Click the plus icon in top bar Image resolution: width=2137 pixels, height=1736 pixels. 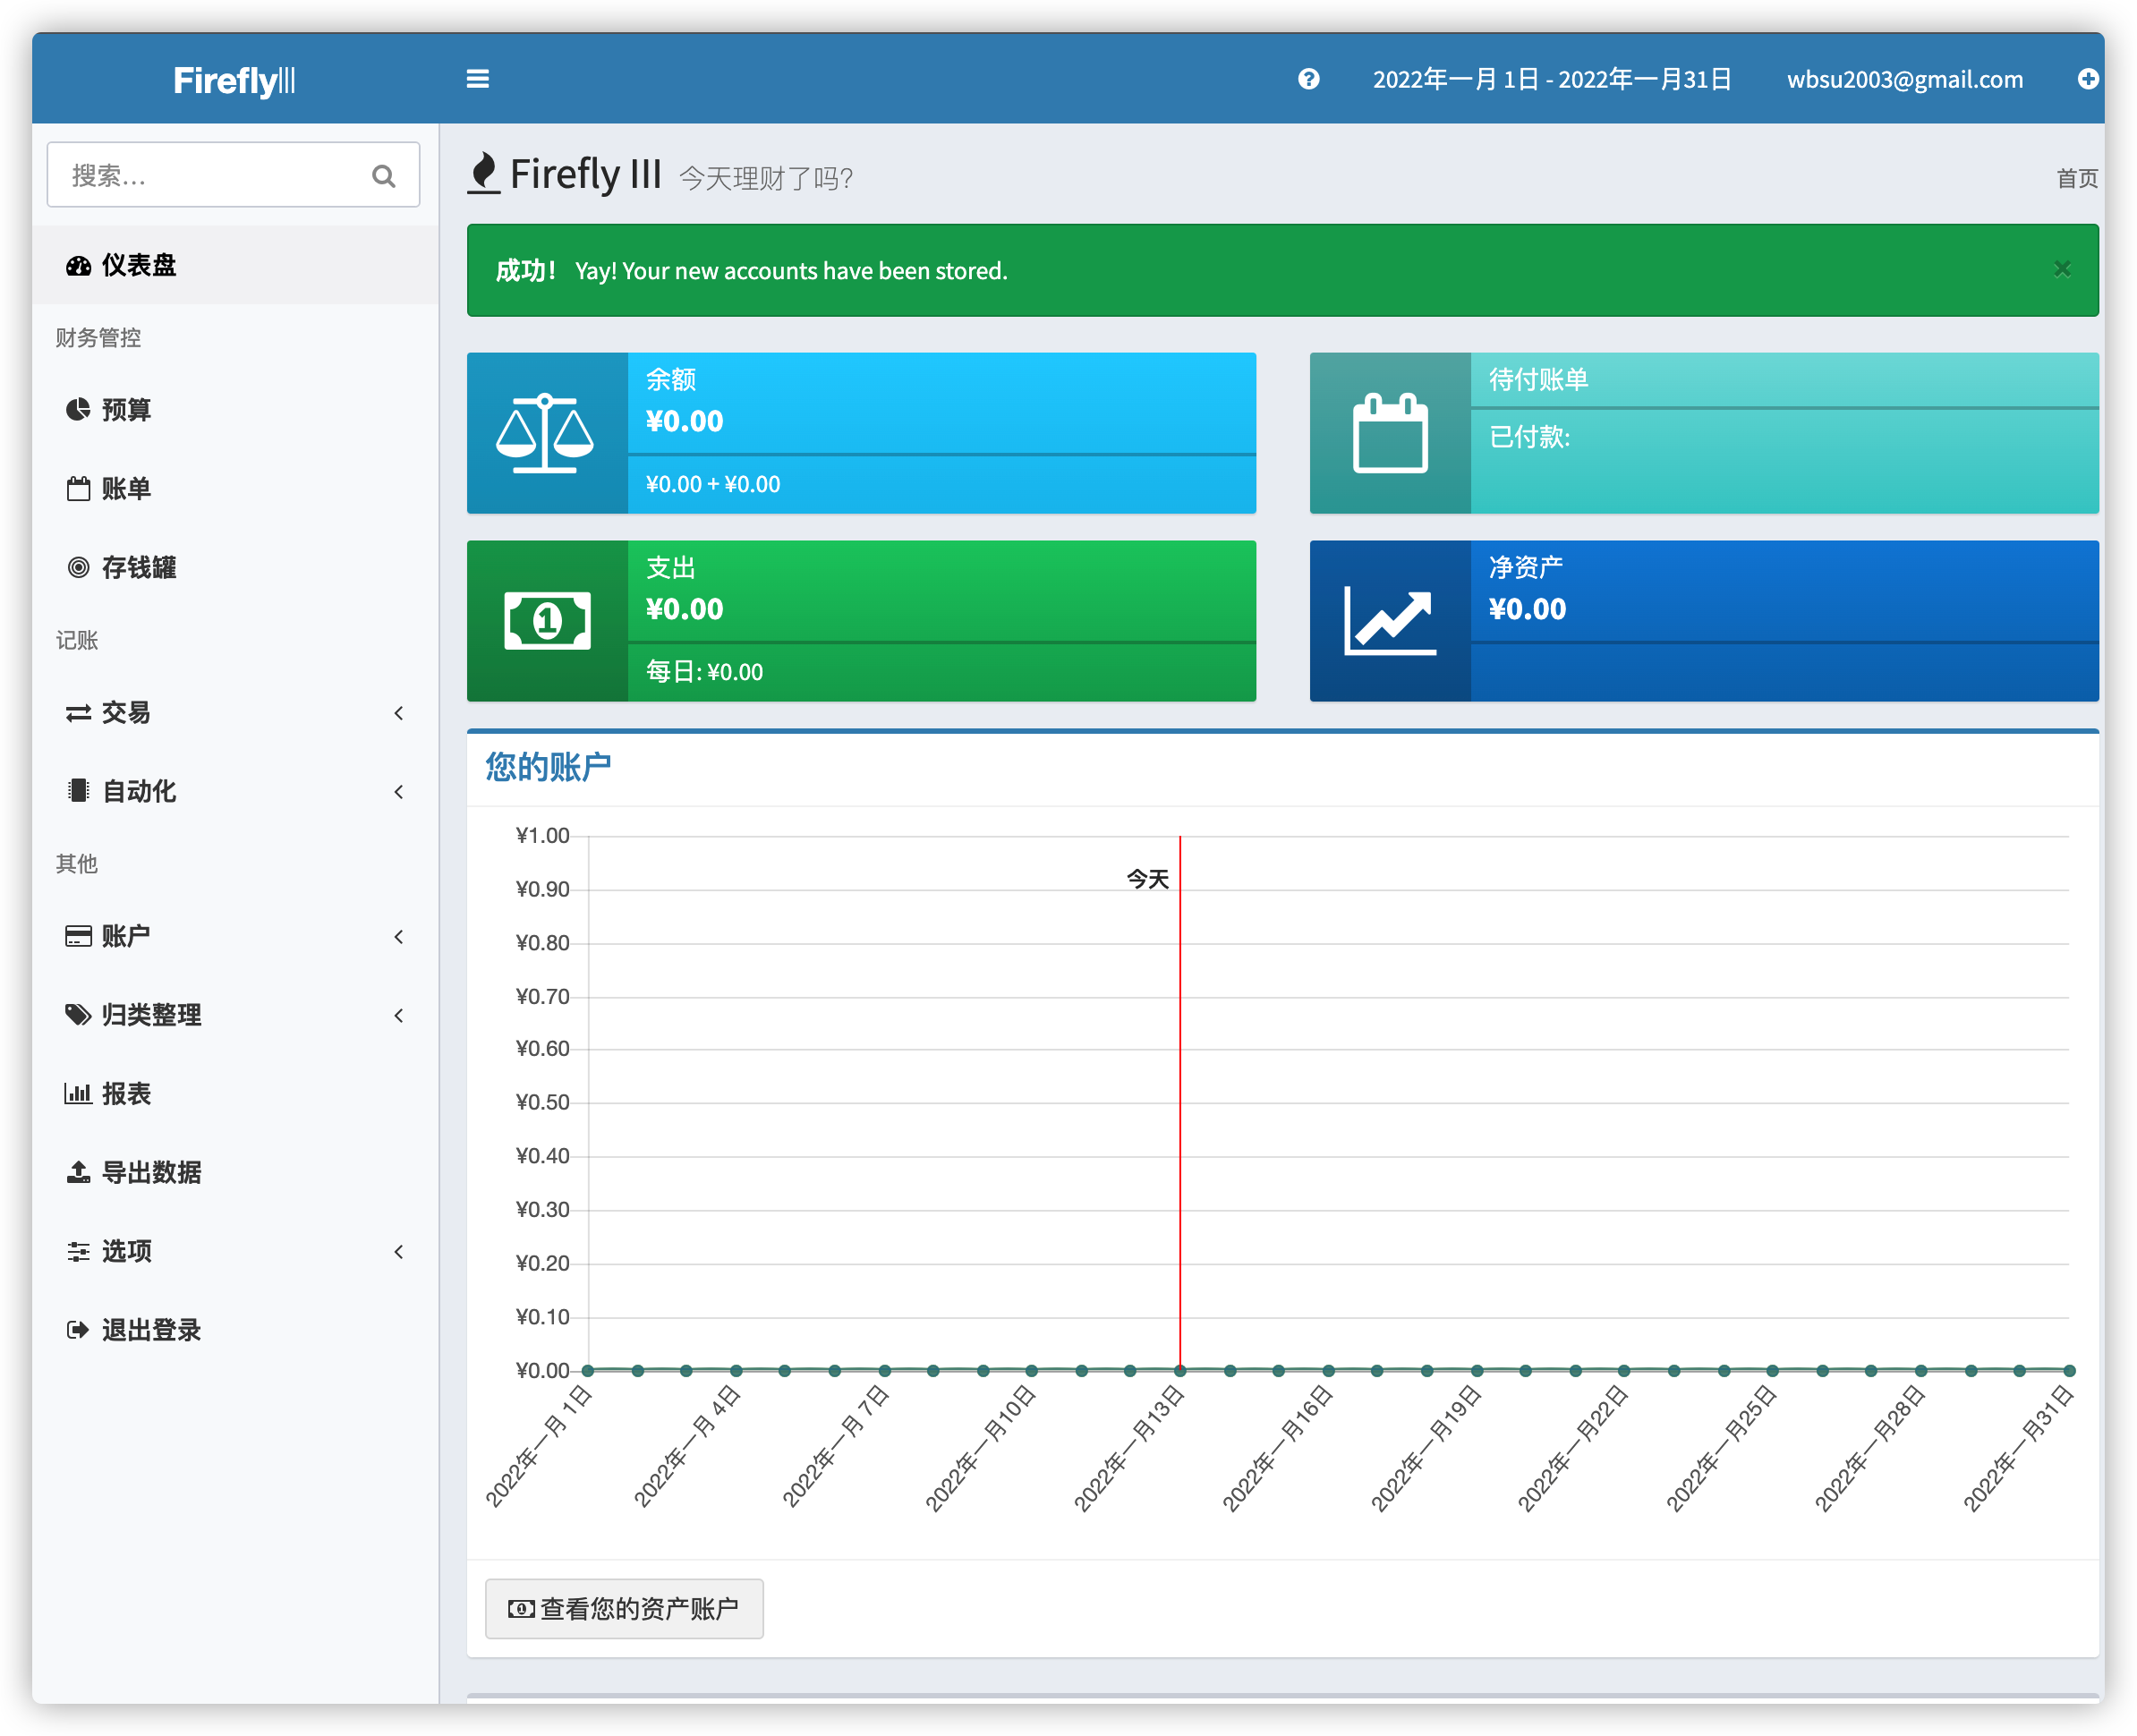tap(2086, 79)
